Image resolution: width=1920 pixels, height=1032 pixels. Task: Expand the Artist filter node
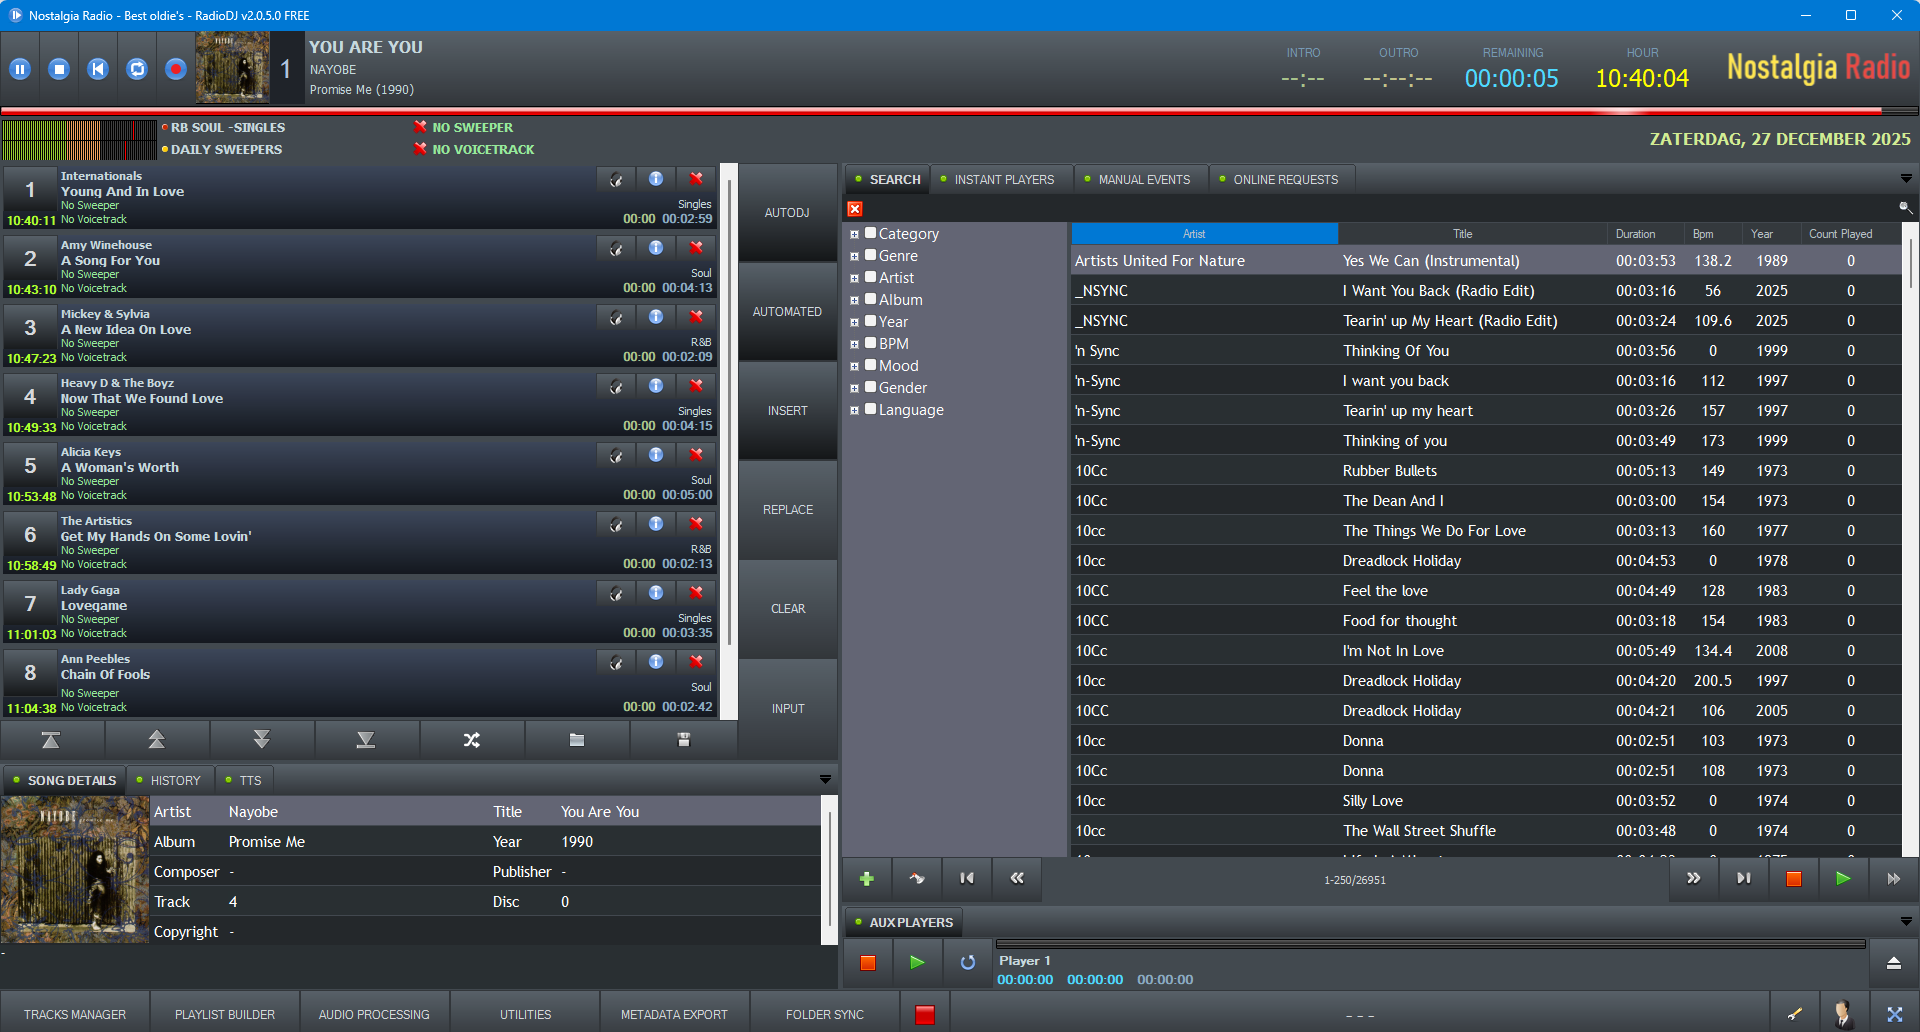pos(855,279)
